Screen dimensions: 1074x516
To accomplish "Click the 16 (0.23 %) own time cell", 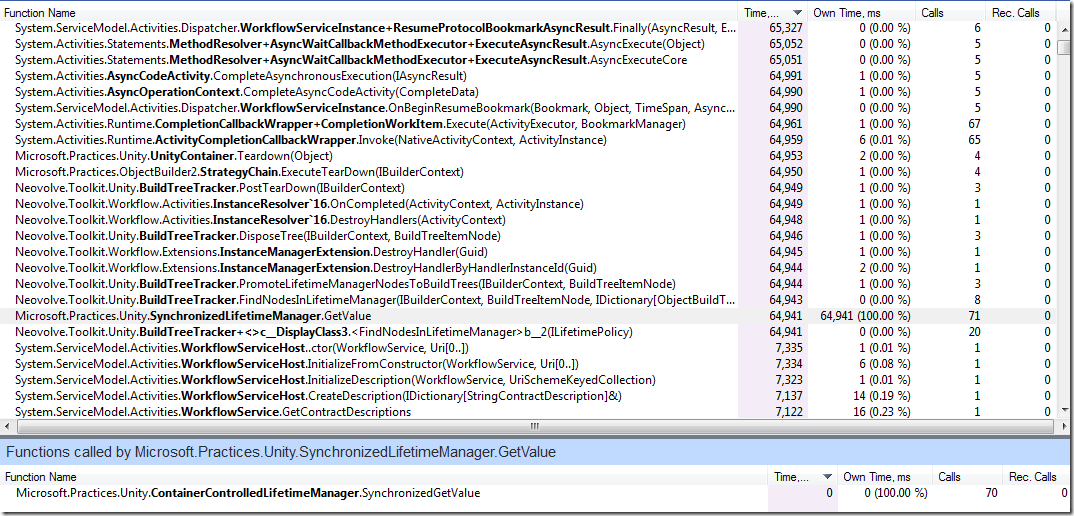I will 881,411.
